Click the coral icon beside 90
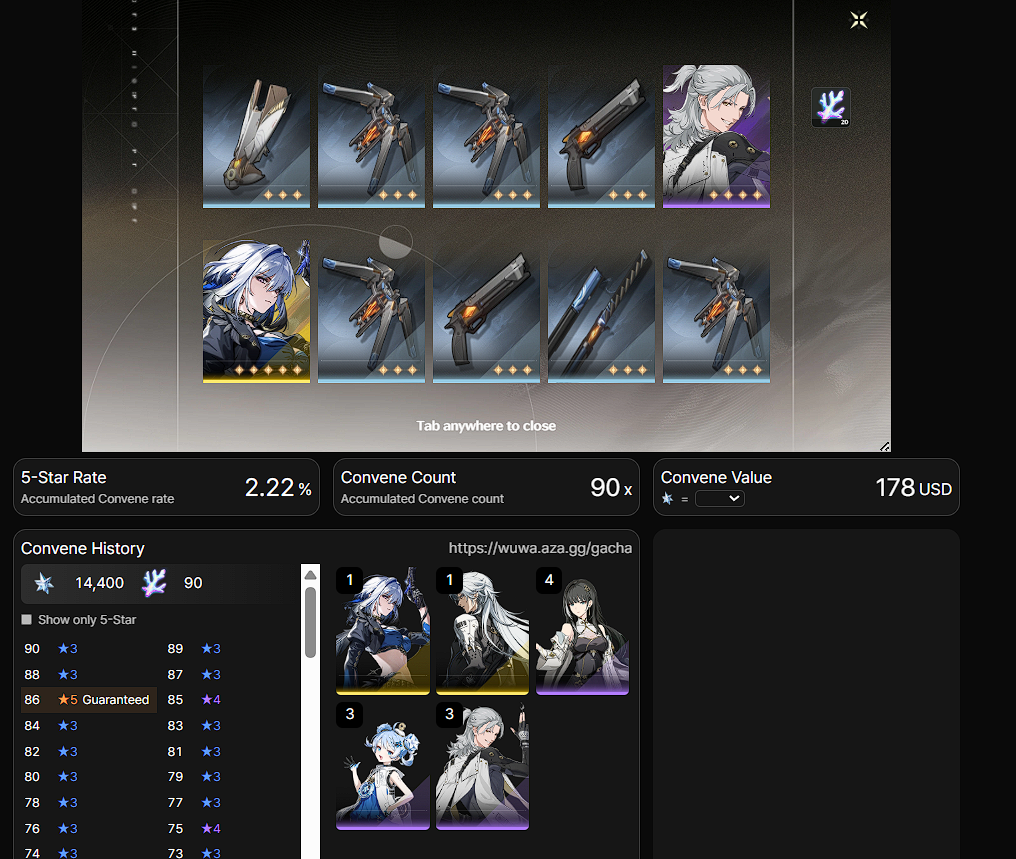Viewport: 1016px width, 859px height. pos(154,583)
